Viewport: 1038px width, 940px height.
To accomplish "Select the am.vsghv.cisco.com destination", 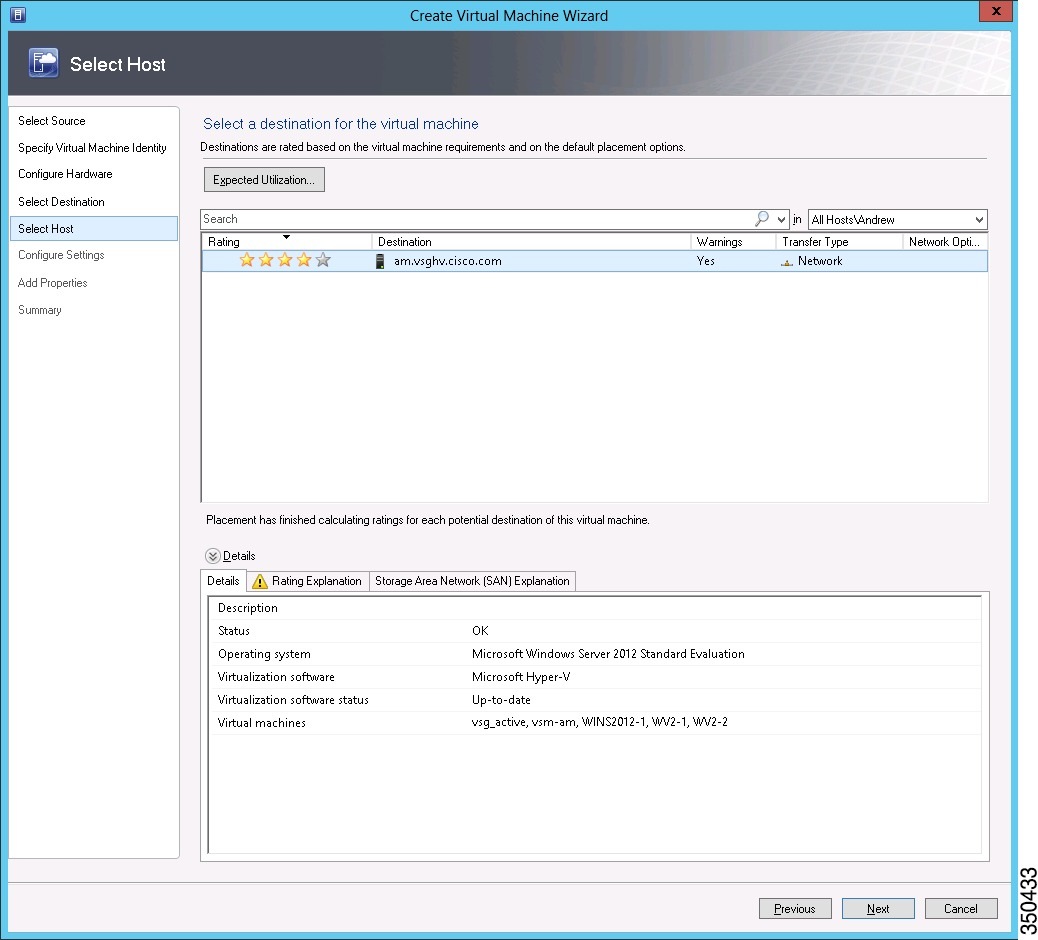I will click(448, 261).
